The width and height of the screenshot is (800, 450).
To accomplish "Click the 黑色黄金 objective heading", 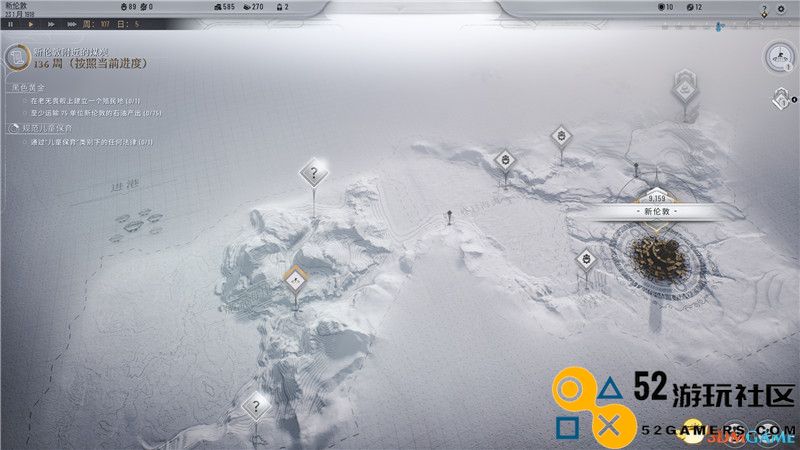I will [x=29, y=88].
